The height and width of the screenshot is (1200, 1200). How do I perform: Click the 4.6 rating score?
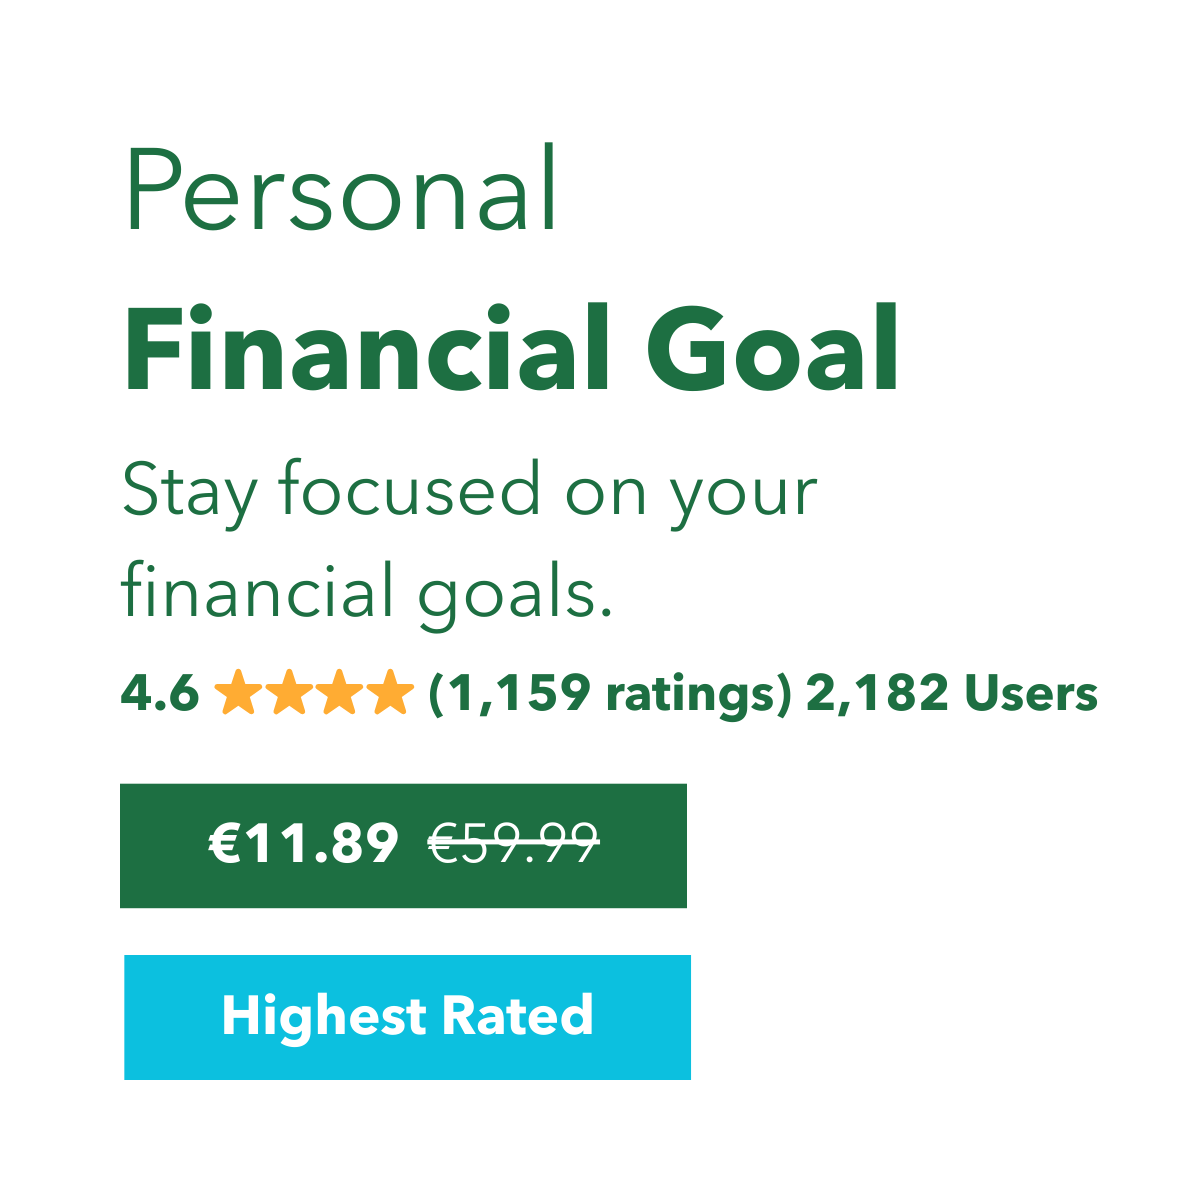159,694
